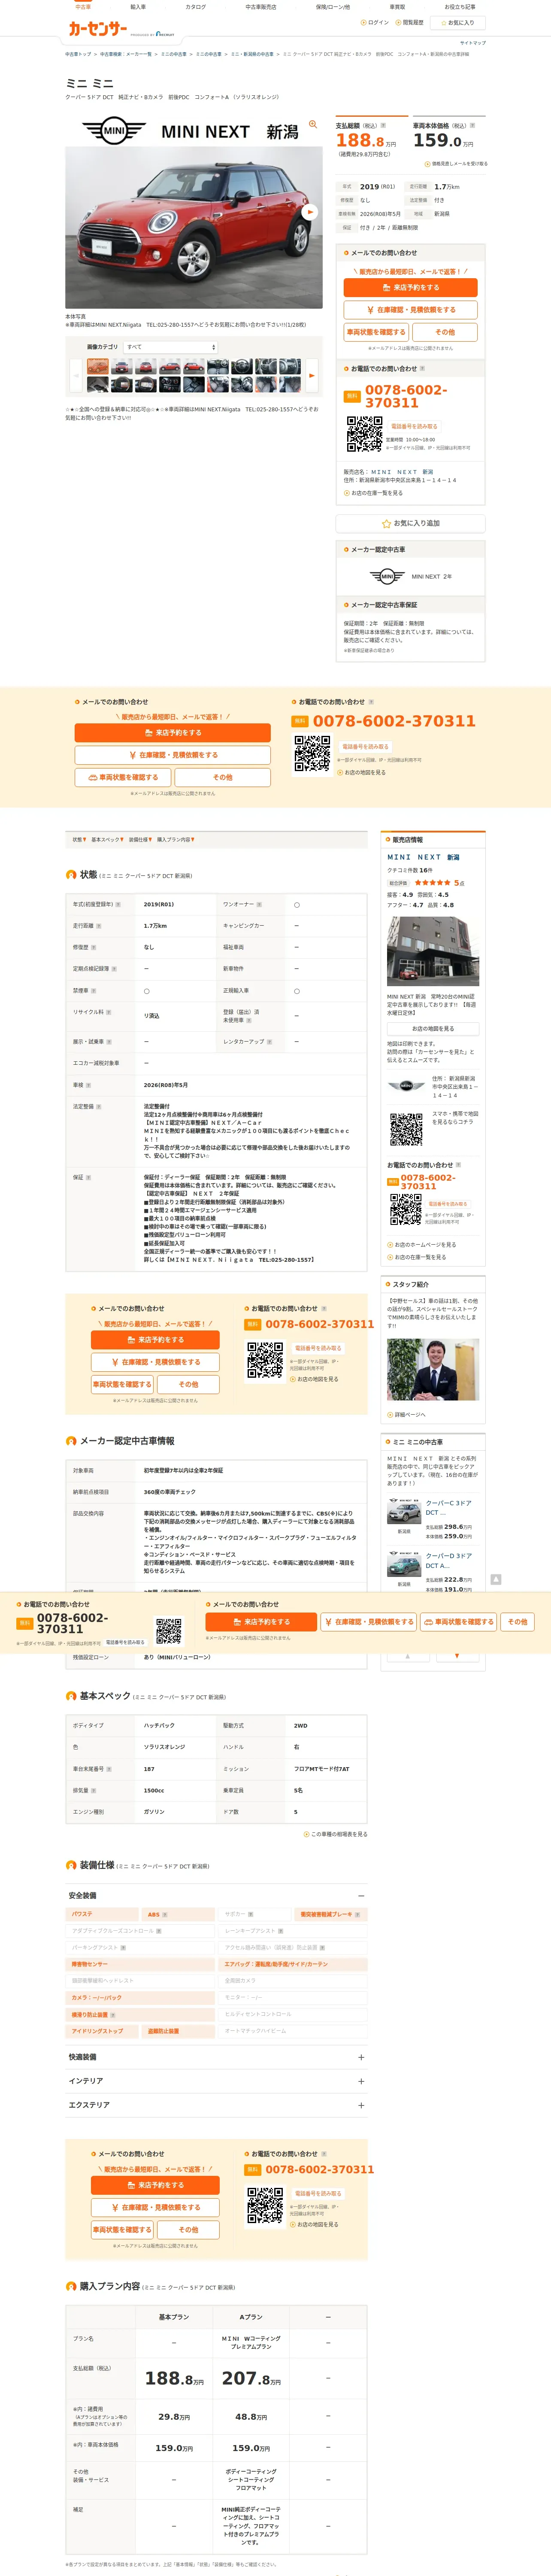Click the help icon beside リサイクル料
This screenshot has width=551, height=2576.
click(109, 1012)
